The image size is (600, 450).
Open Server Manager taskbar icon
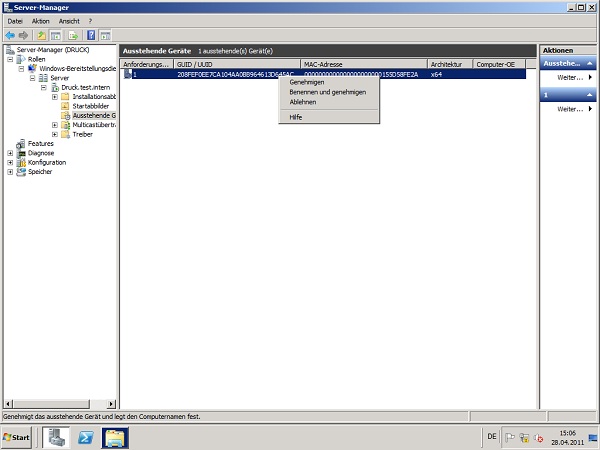[x=56, y=437]
